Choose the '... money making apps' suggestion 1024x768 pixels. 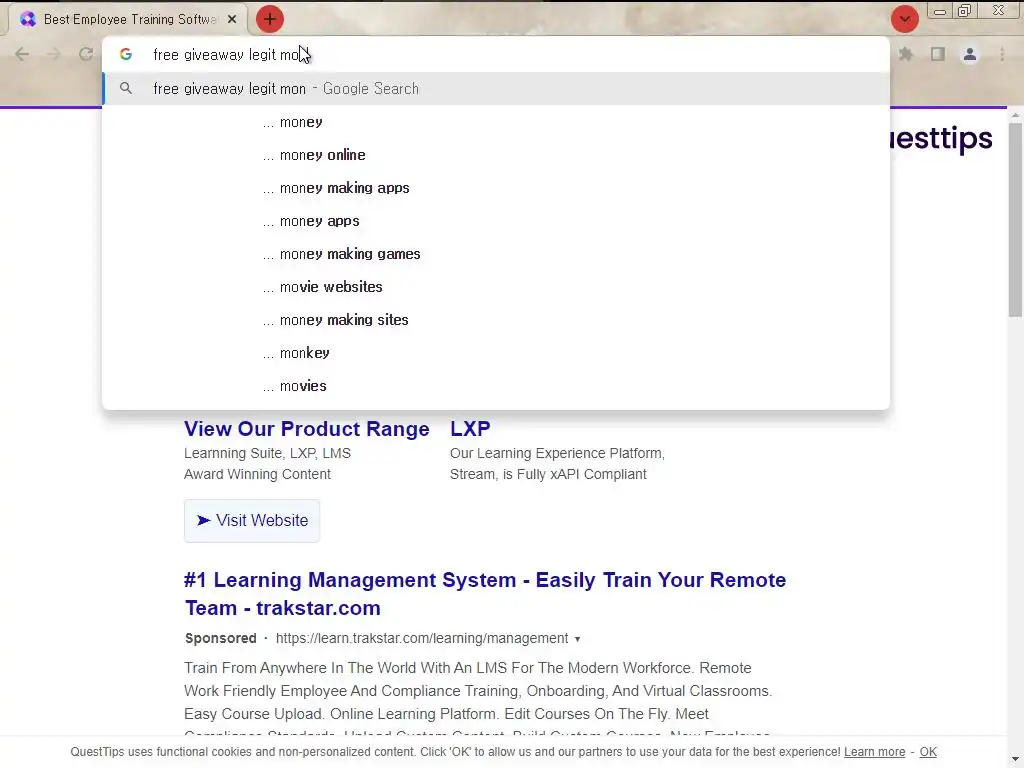pyautogui.click(x=496, y=188)
